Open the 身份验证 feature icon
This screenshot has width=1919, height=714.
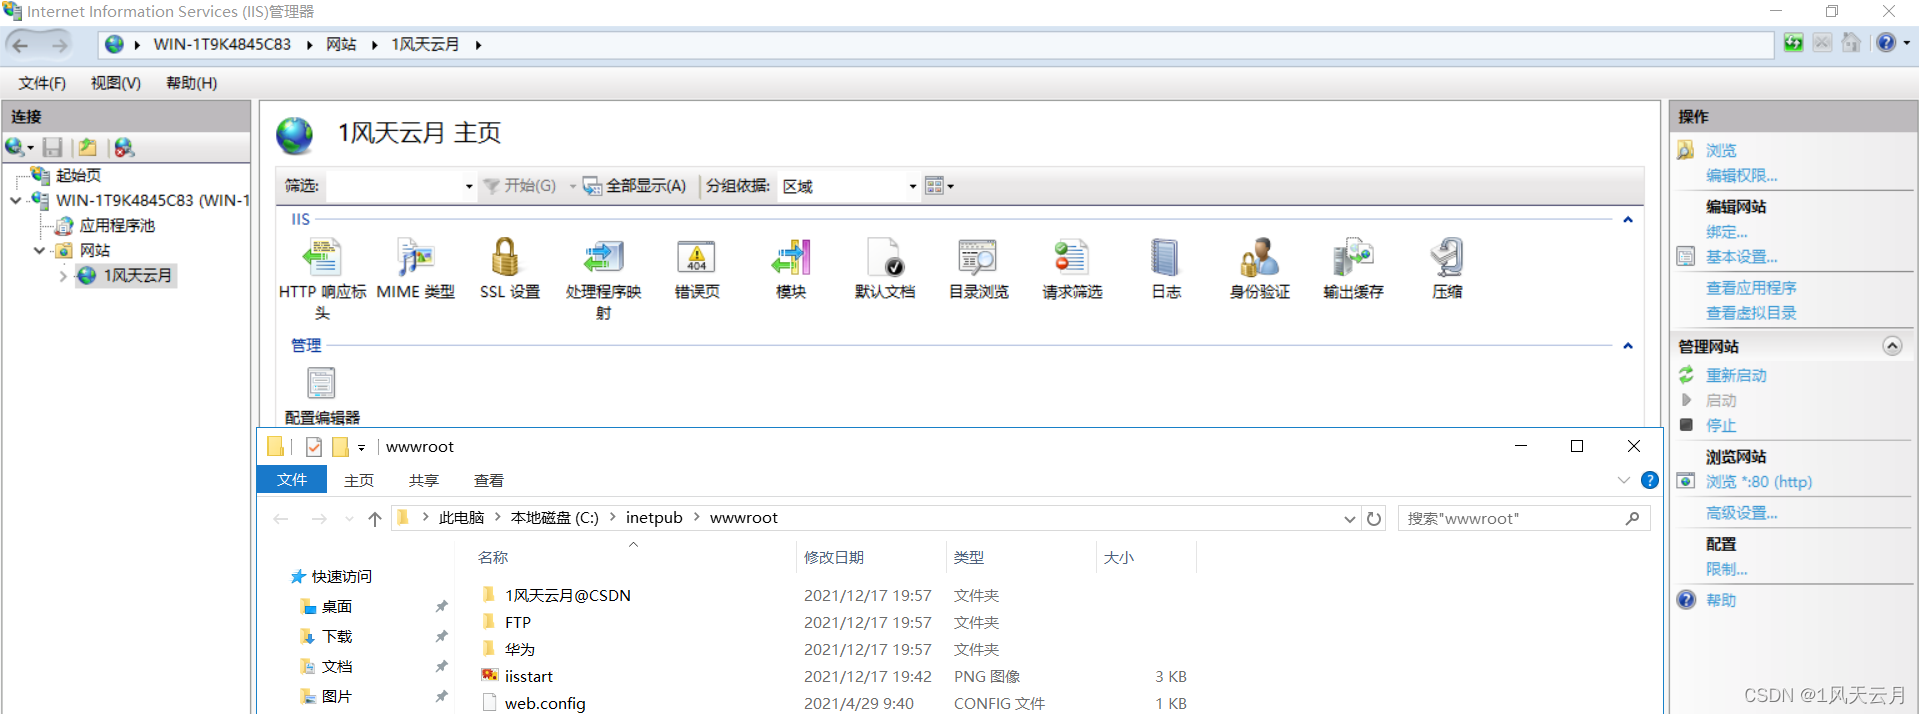click(x=1260, y=258)
